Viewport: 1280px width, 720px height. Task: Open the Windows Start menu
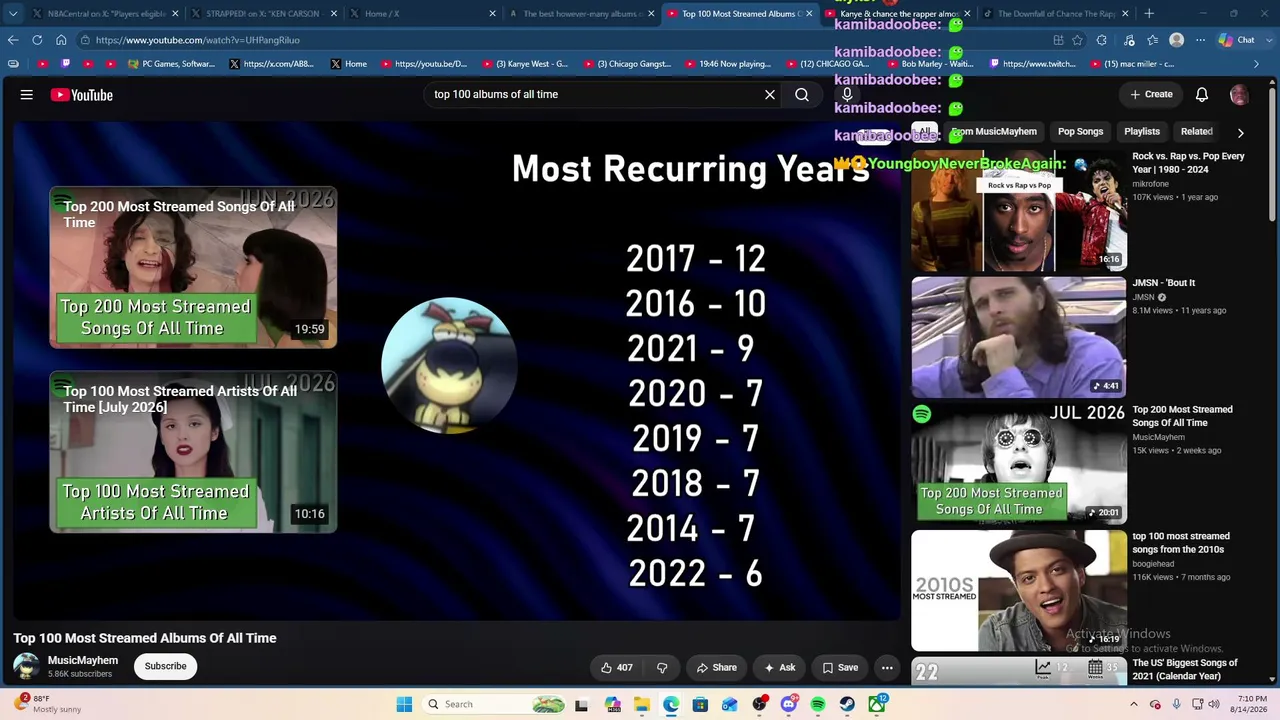point(404,704)
